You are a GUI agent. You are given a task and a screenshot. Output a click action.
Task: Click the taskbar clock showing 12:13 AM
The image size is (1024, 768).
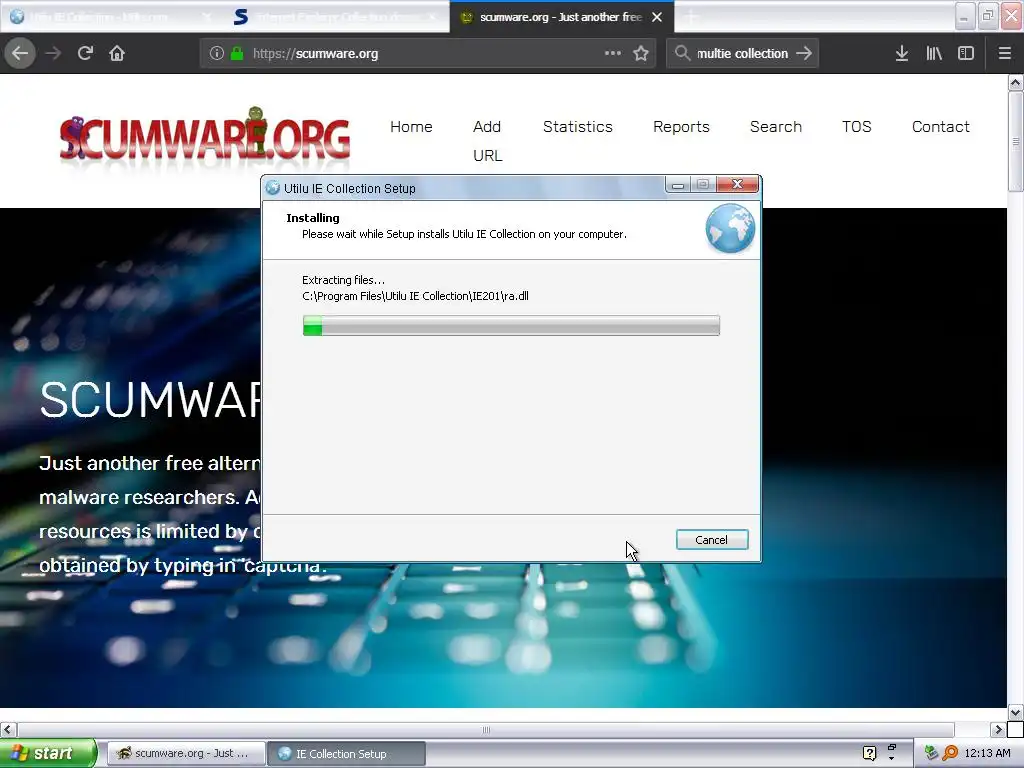987,753
